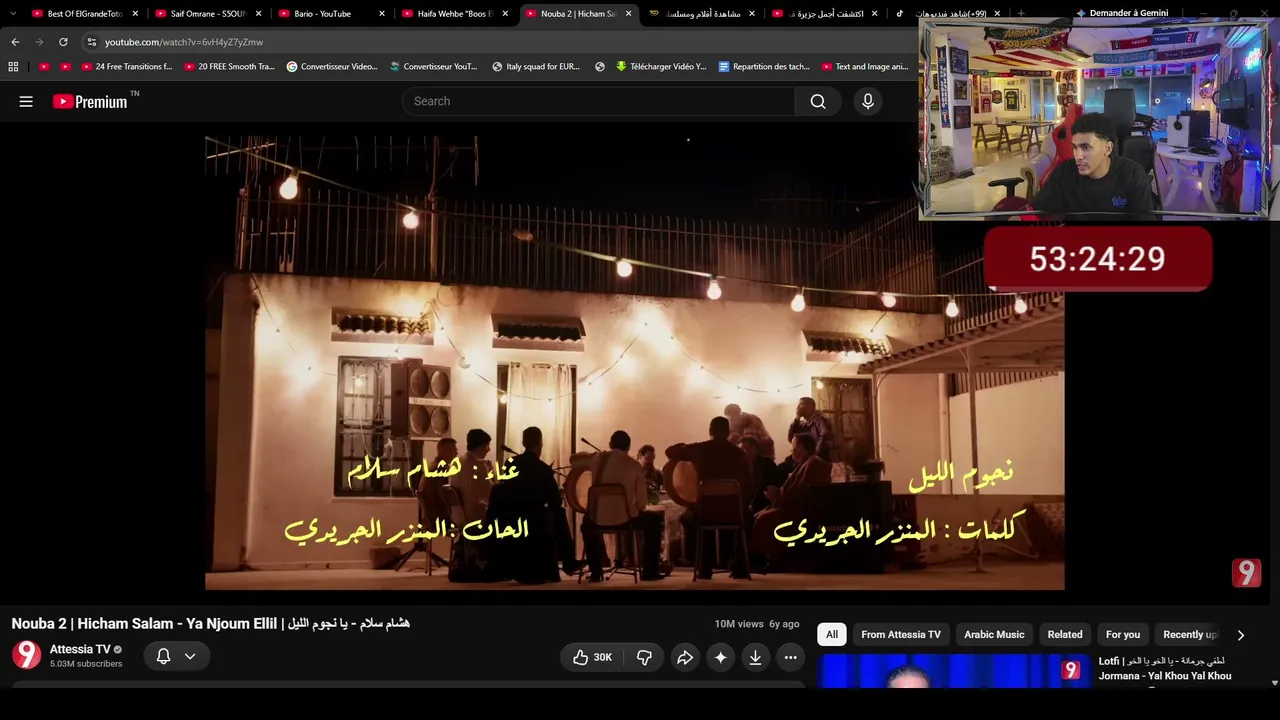The width and height of the screenshot is (1280, 720).
Task: Switch to the Saif Omrane tab
Action: coord(208,14)
